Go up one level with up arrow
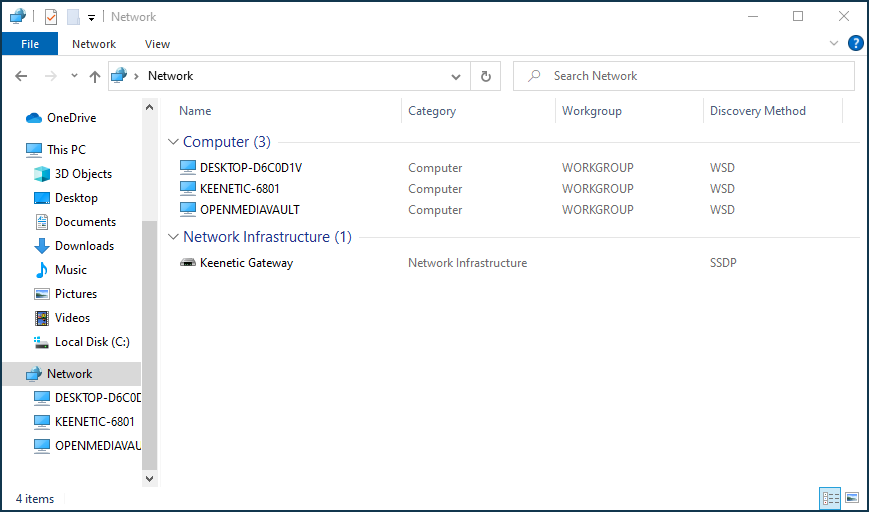Image resolution: width=869 pixels, height=512 pixels. pos(95,76)
